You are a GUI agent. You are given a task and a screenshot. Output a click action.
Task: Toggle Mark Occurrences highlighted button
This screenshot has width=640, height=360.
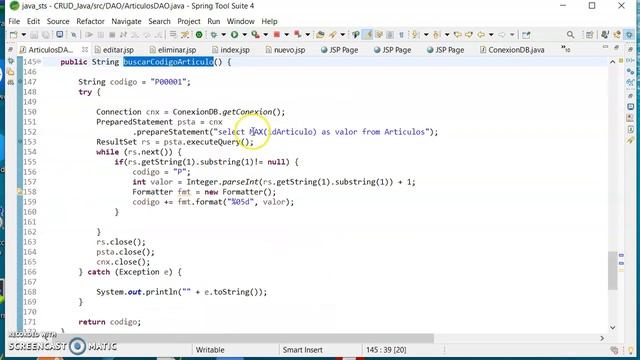point(368,35)
